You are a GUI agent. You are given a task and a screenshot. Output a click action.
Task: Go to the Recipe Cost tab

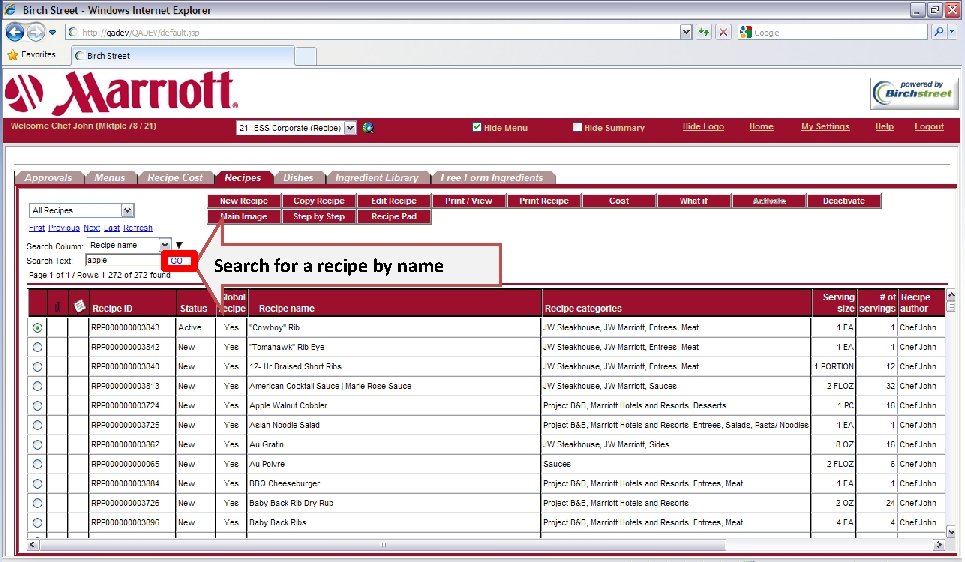click(175, 177)
